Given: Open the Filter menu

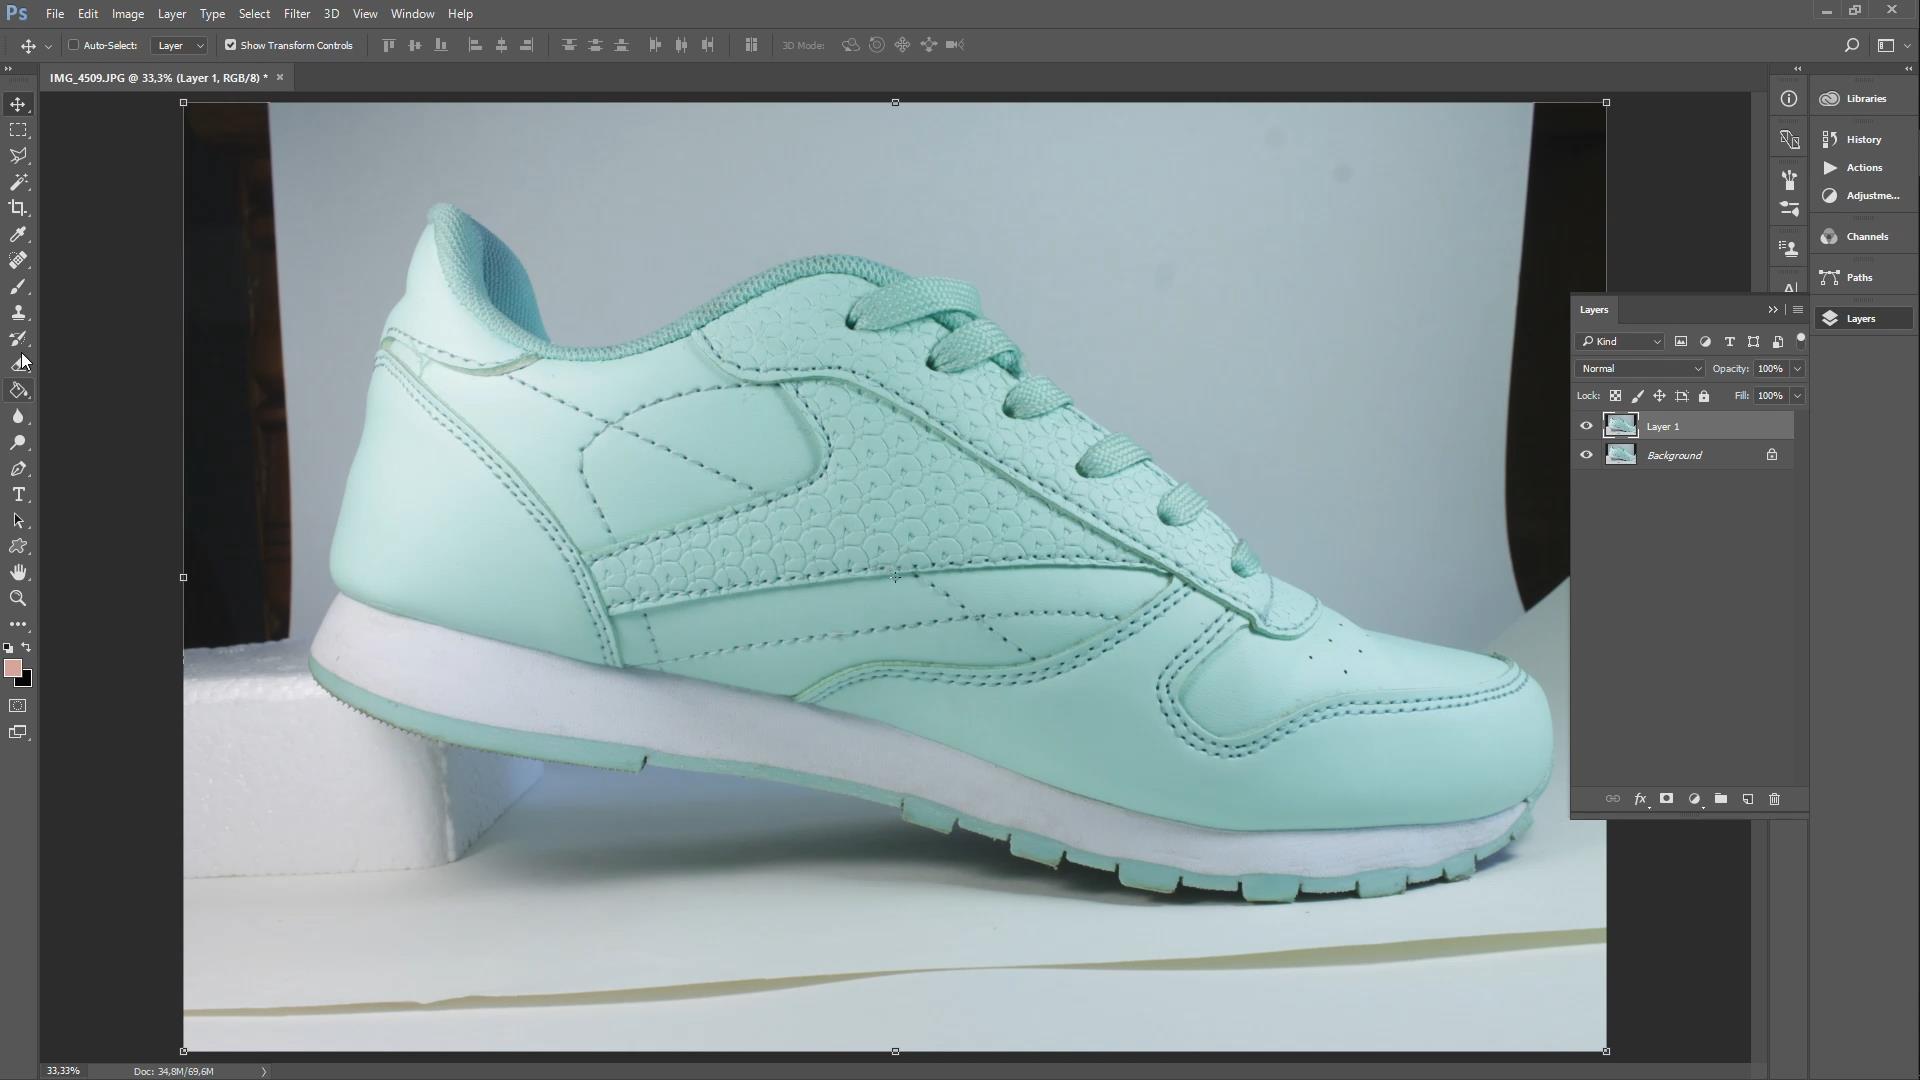Looking at the screenshot, I should point(296,13).
